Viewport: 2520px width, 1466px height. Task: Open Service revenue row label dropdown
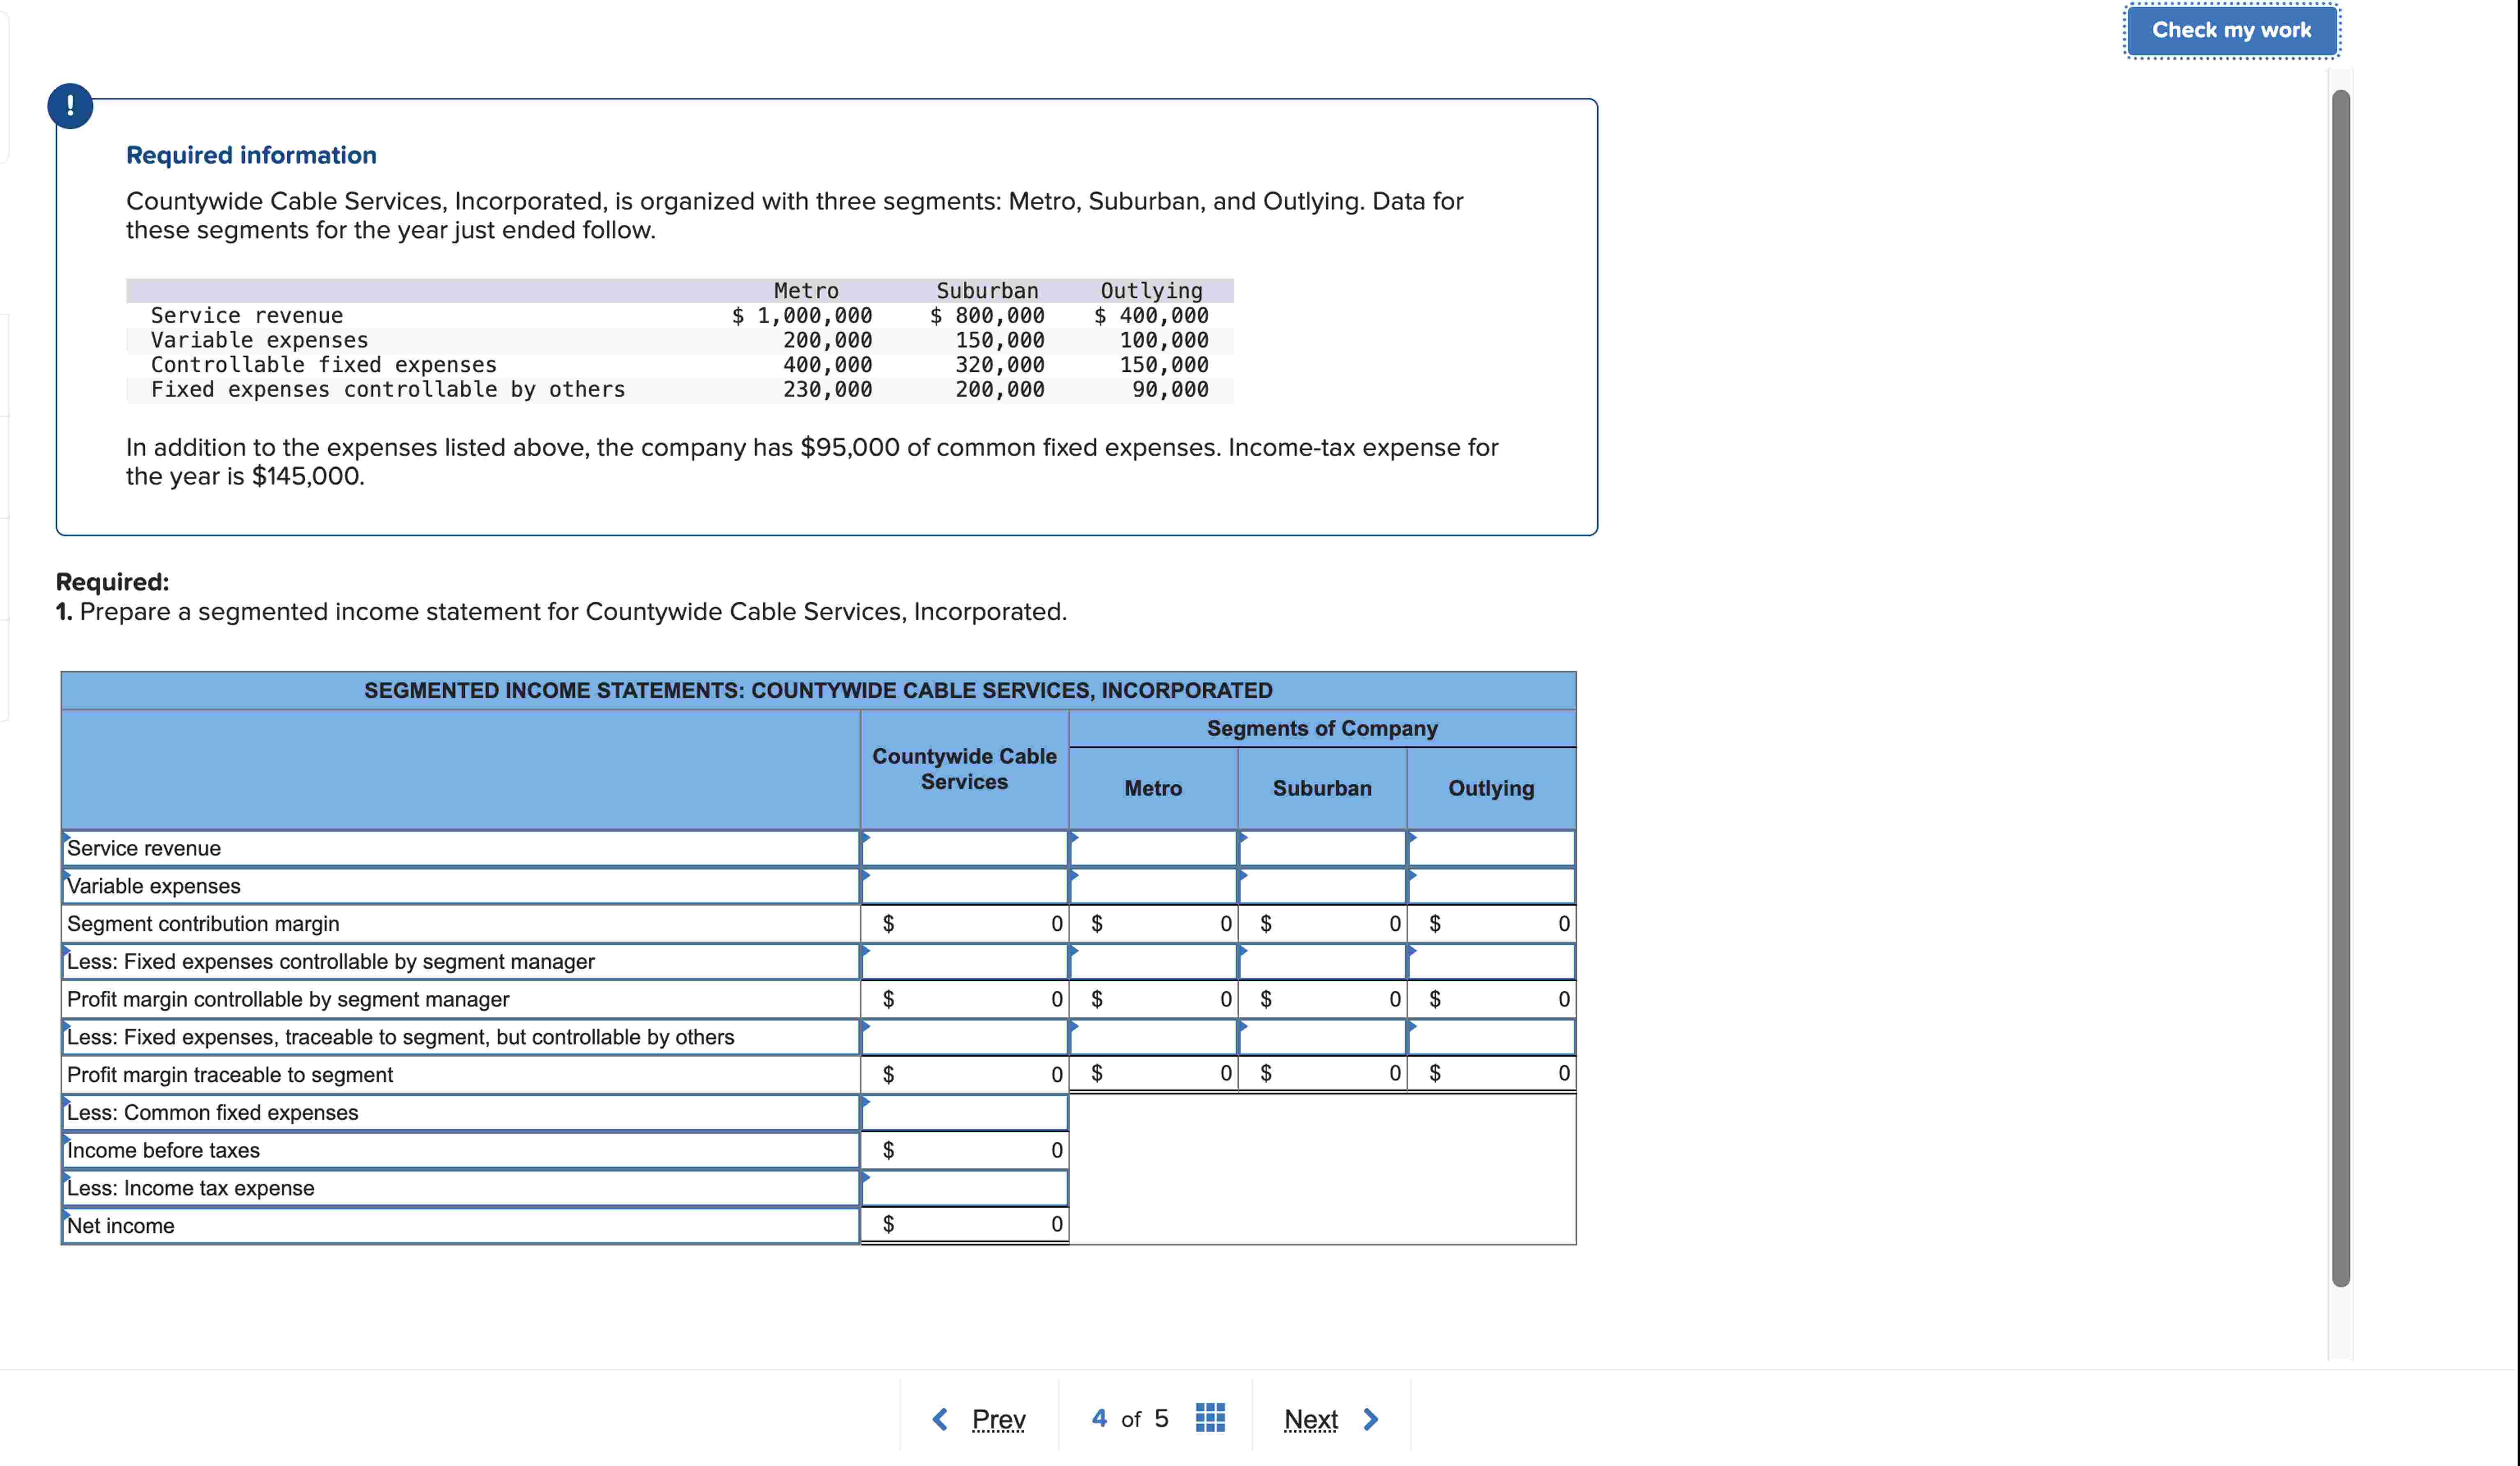460,848
